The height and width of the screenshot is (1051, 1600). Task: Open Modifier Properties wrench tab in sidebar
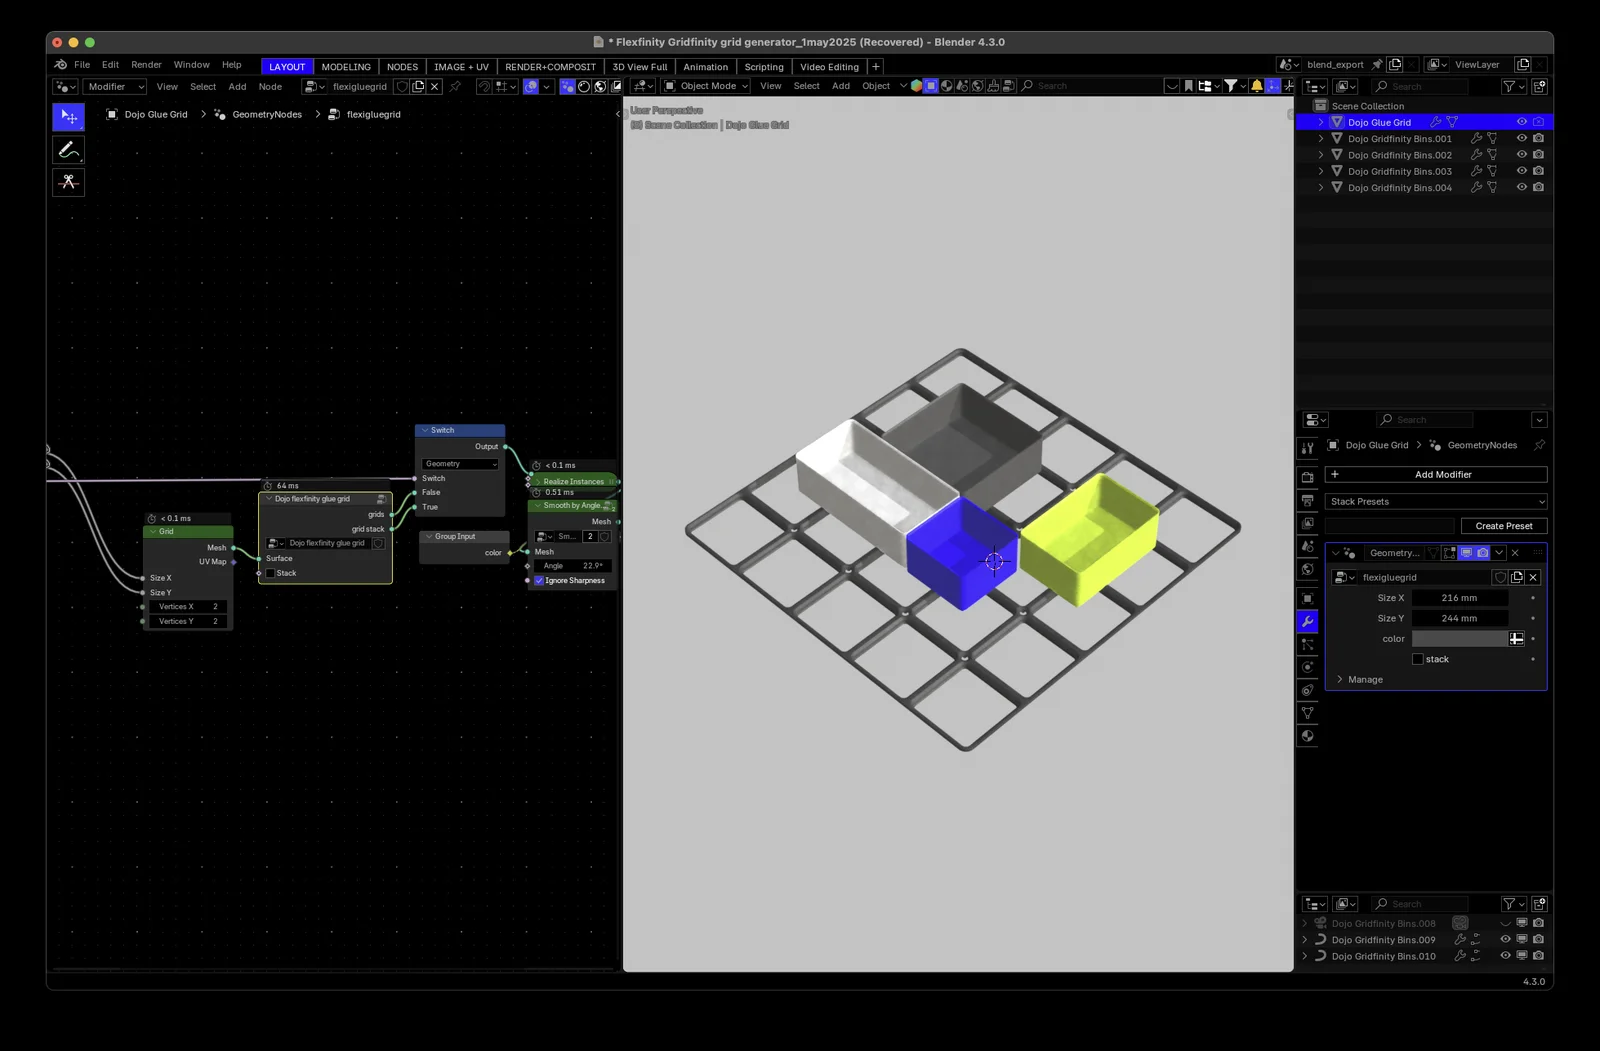coord(1307,620)
